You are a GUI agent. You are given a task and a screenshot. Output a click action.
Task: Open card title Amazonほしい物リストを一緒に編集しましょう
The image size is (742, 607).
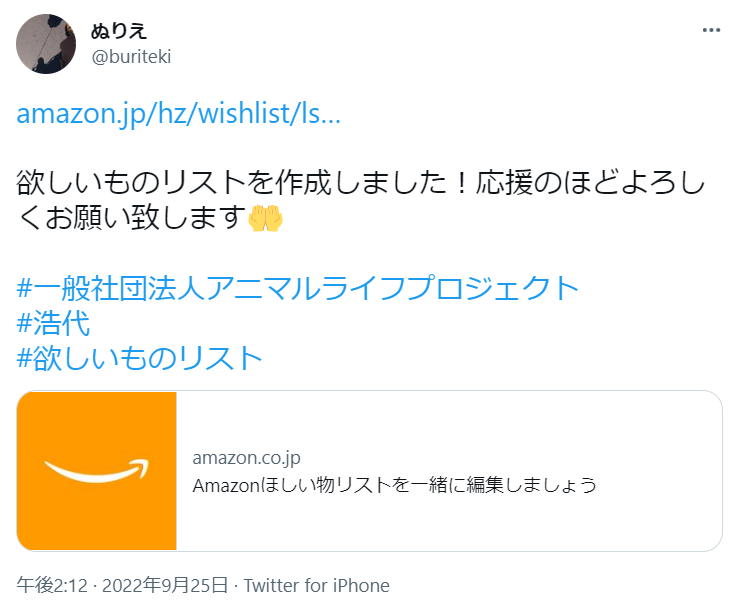coord(394,485)
